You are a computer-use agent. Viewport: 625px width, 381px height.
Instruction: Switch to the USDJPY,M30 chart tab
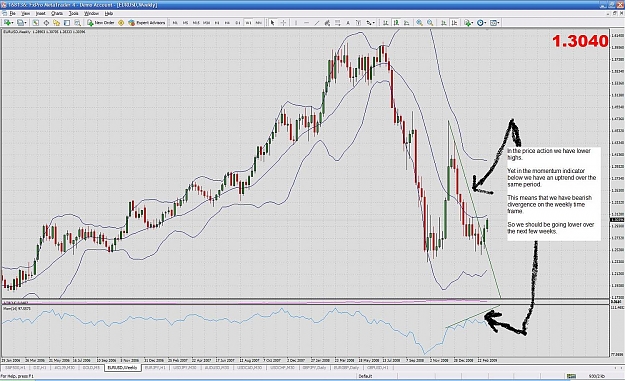pyautogui.click(x=184, y=367)
